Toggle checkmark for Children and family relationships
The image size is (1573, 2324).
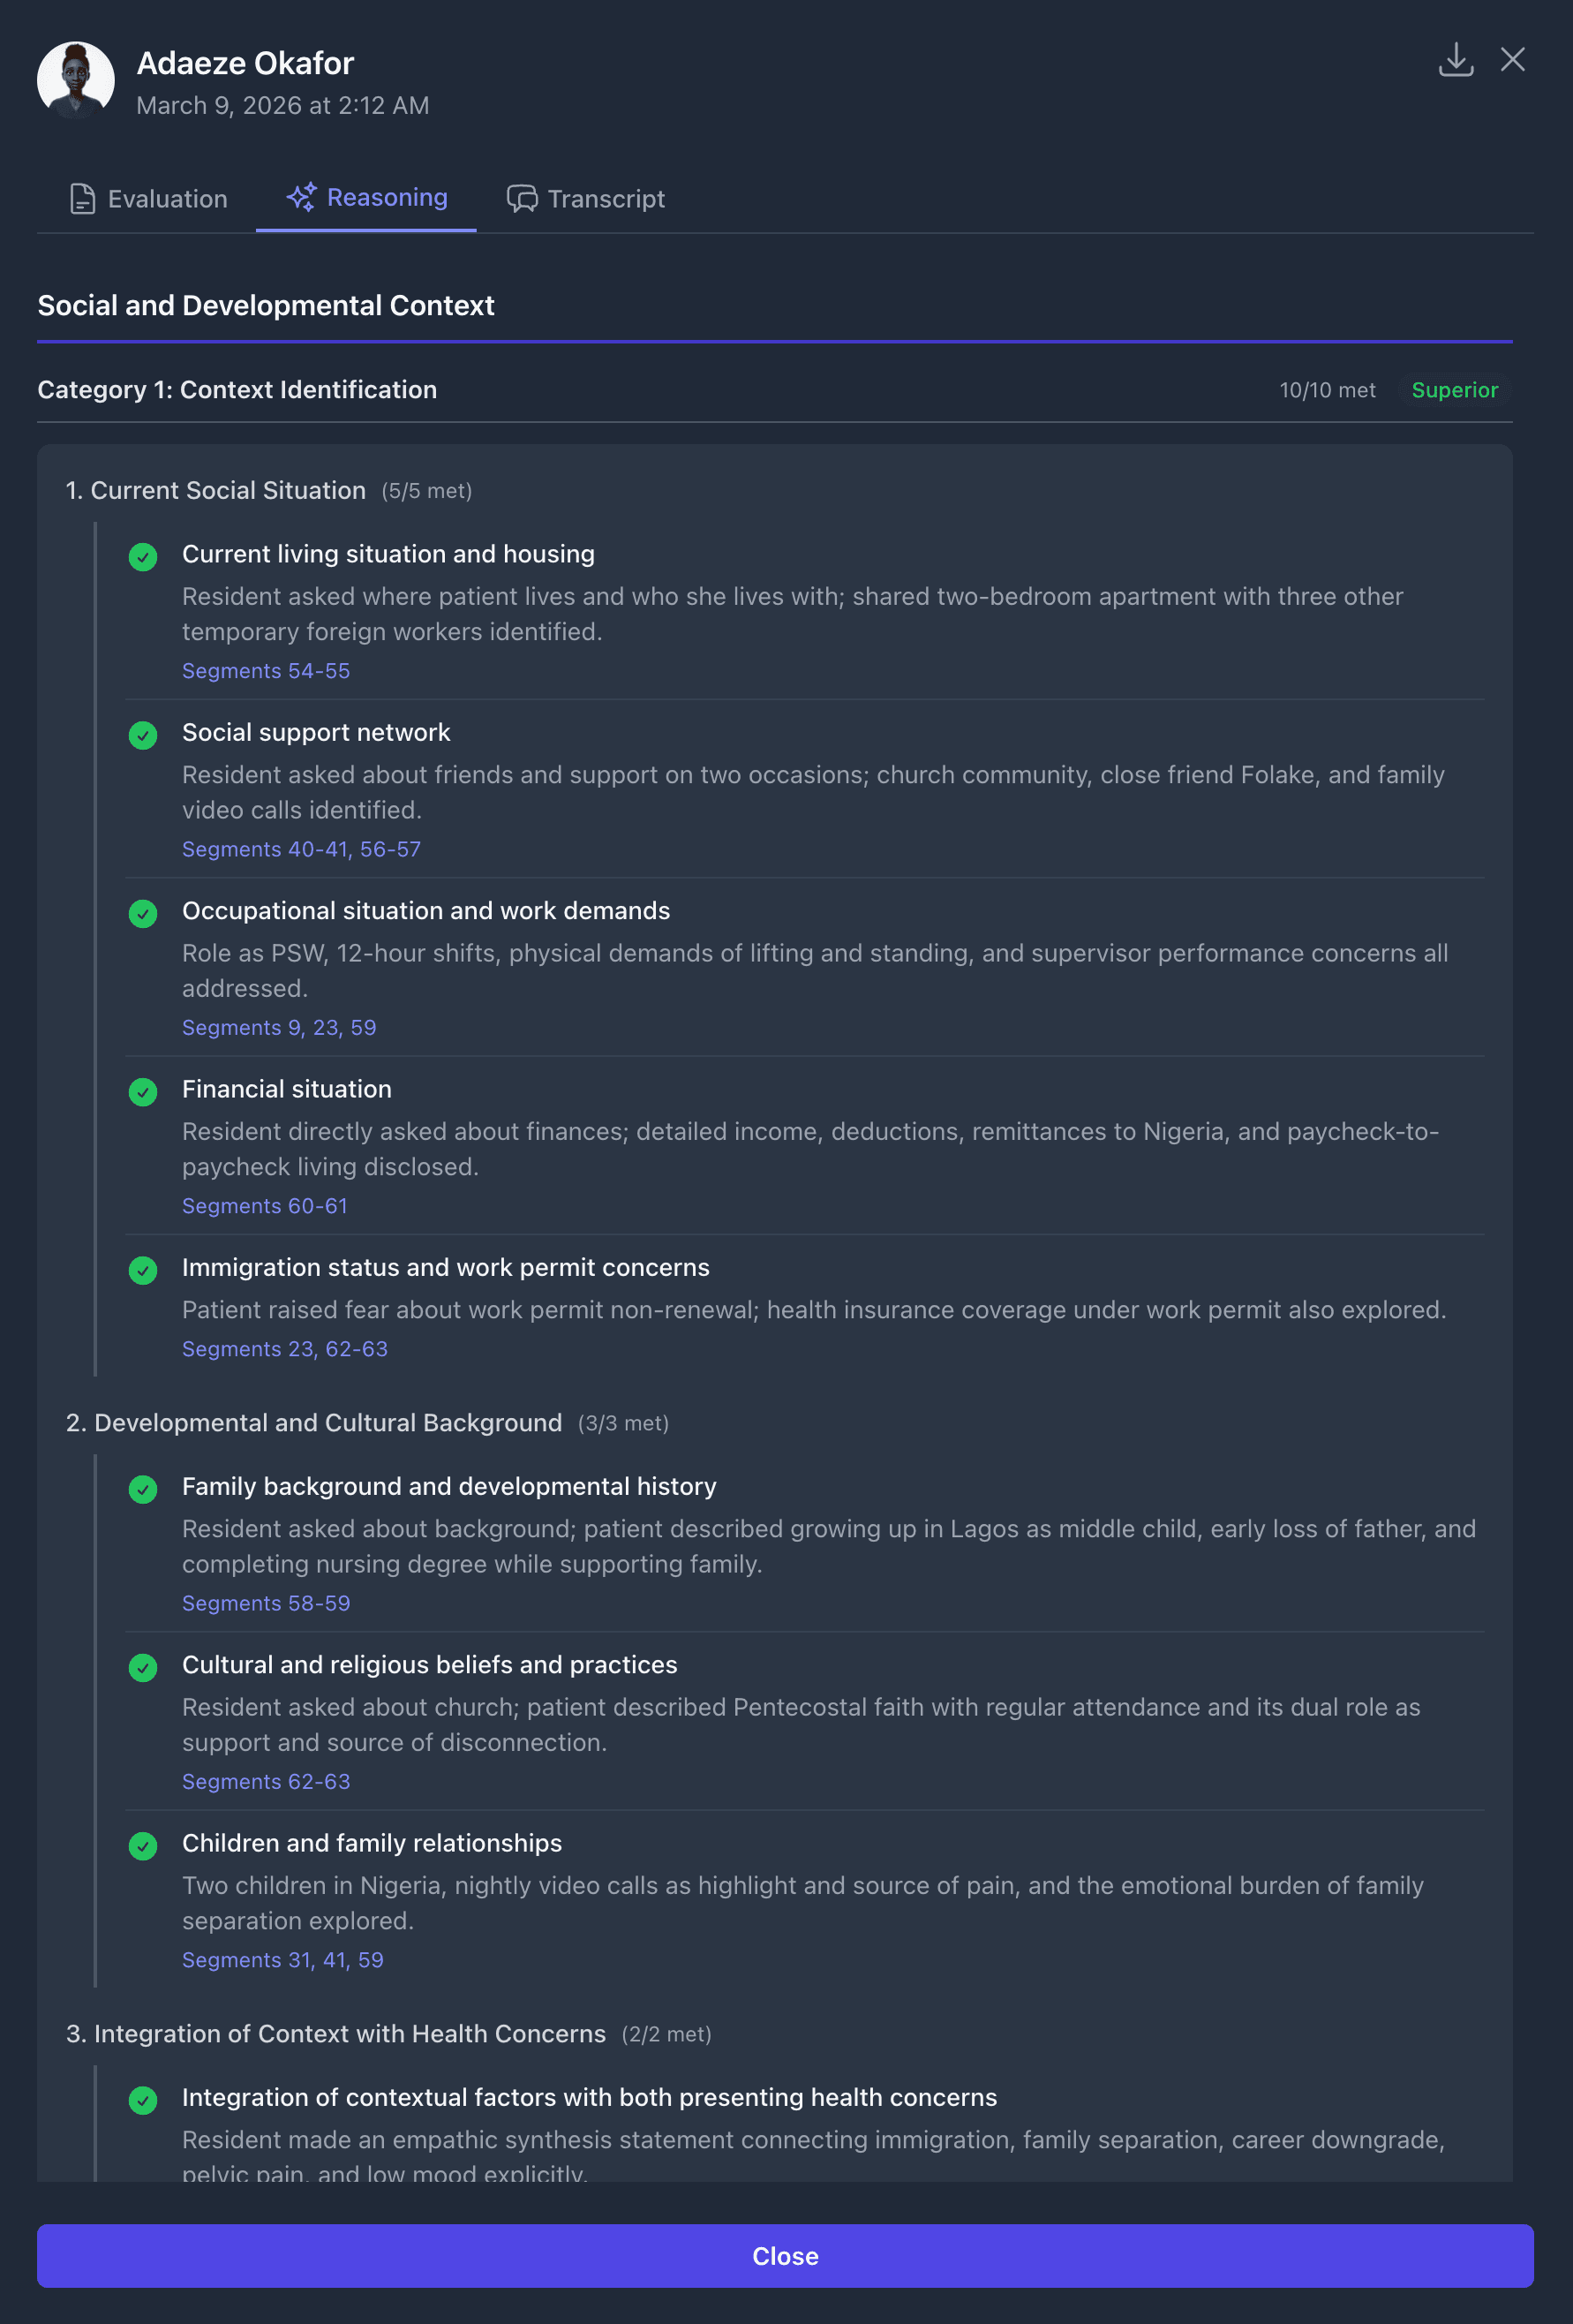(143, 1846)
